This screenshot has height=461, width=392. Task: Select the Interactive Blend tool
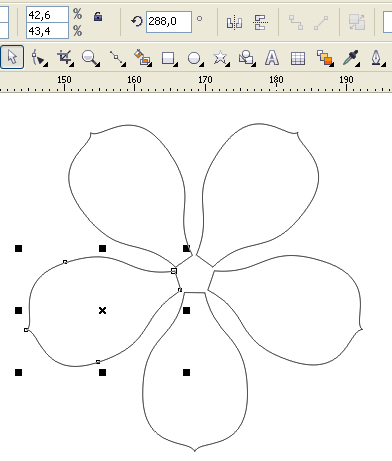pos(324,58)
